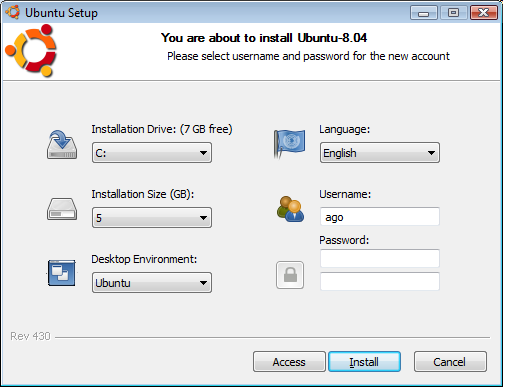Click the first Password input field

(x=380, y=258)
